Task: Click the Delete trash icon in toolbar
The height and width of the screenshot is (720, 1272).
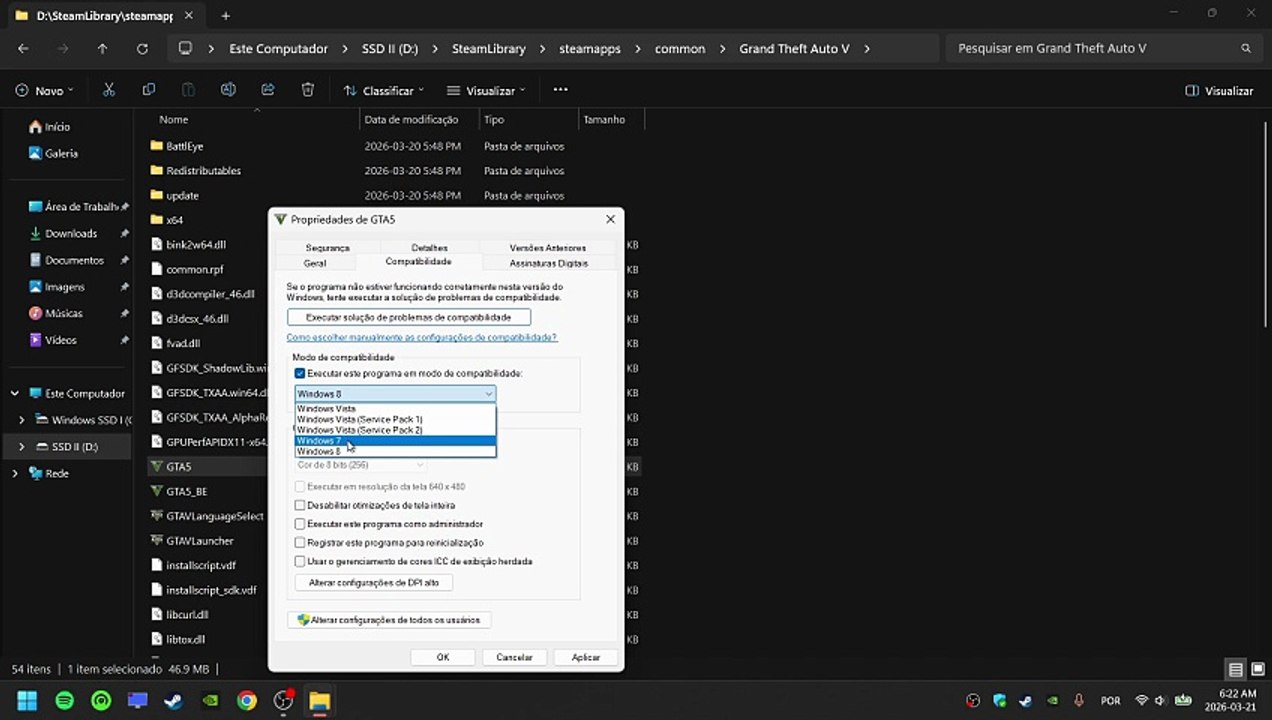Action: click(308, 90)
